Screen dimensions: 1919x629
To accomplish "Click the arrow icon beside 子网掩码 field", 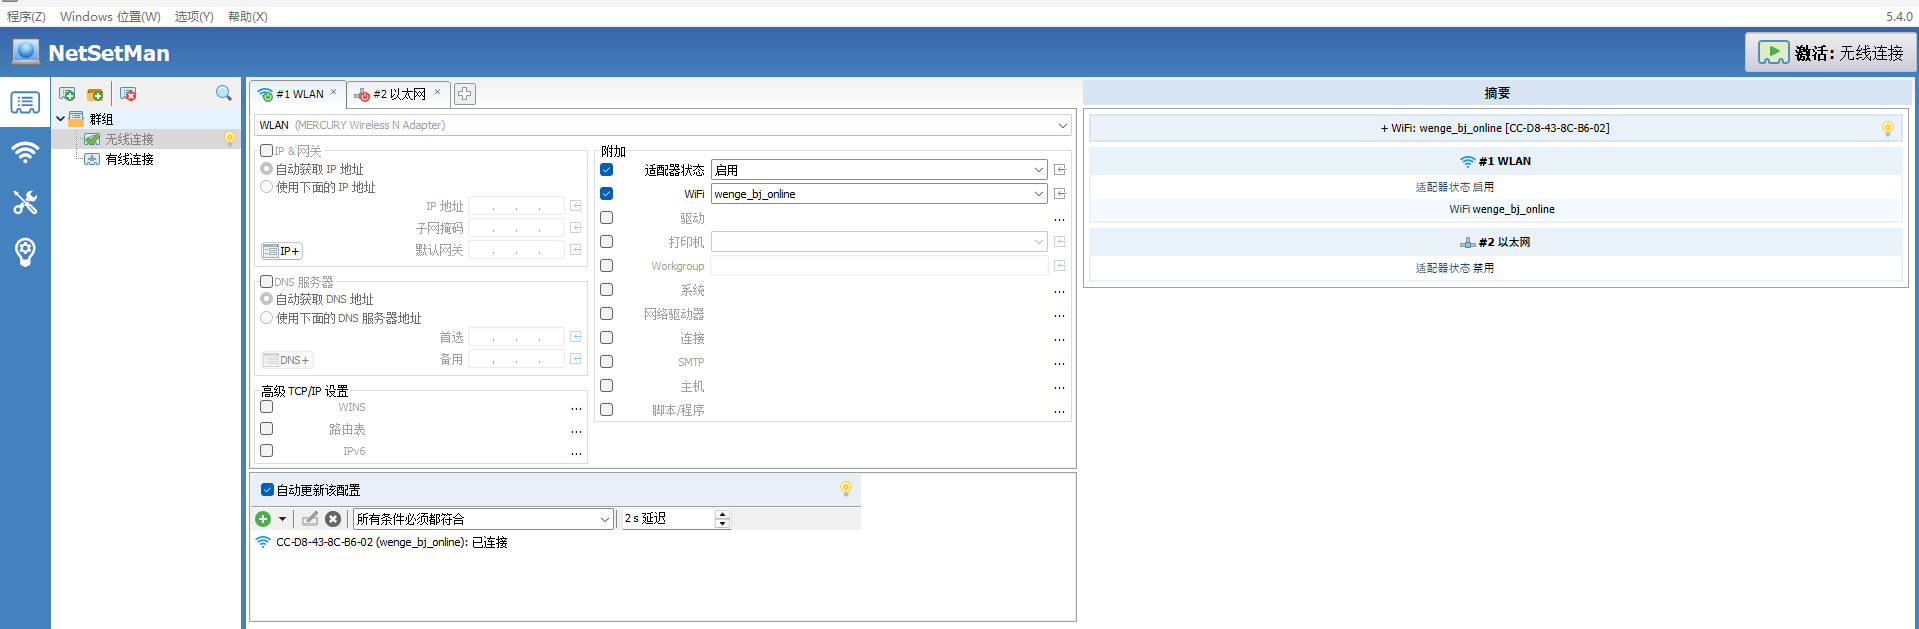I will coord(576,228).
